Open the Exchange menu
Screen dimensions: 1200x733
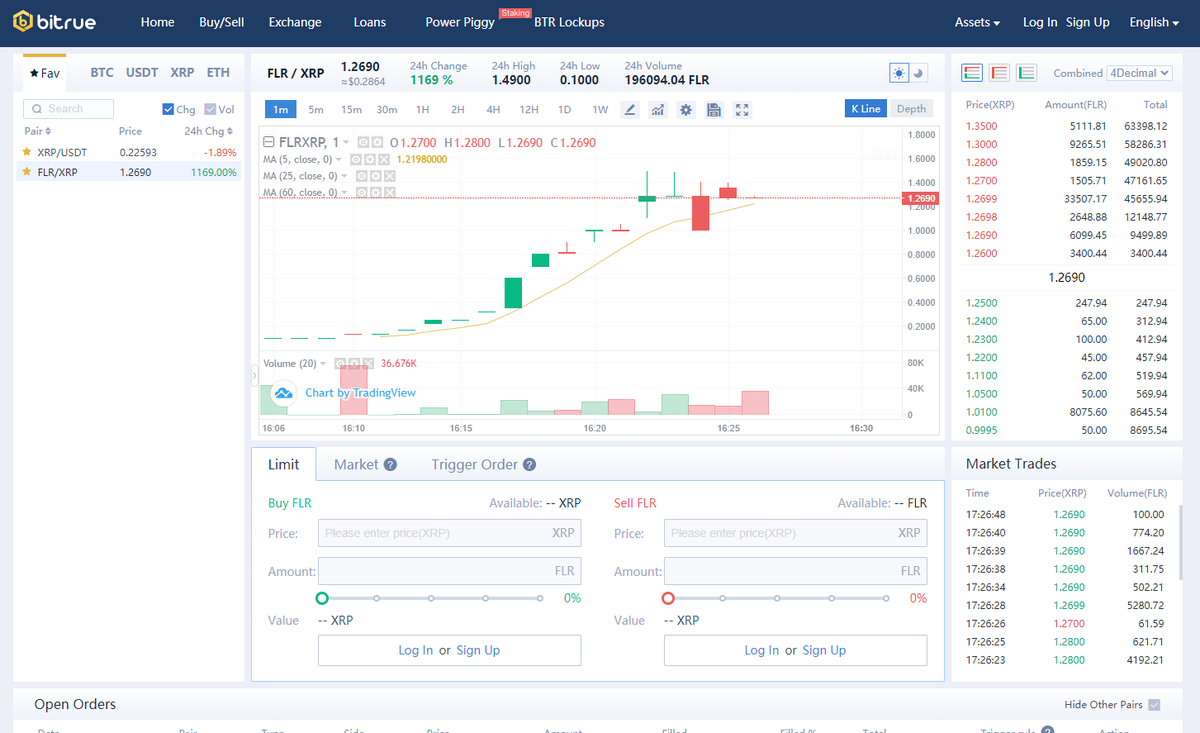coord(295,22)
